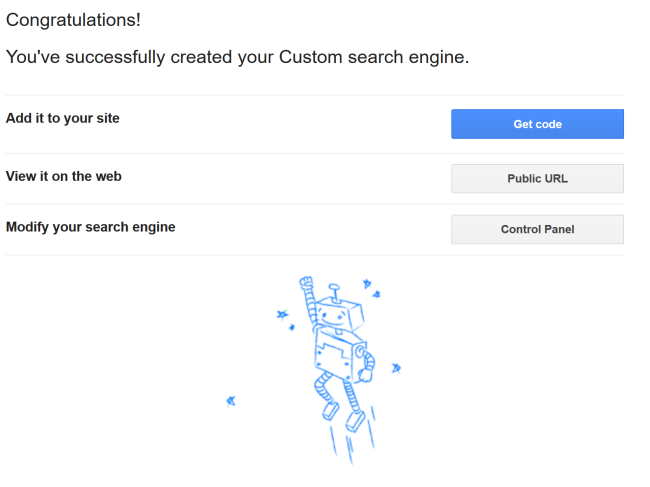Click the robot's raised fist
The width and height of the screenshot is (650, 487).
click(306, 283)
